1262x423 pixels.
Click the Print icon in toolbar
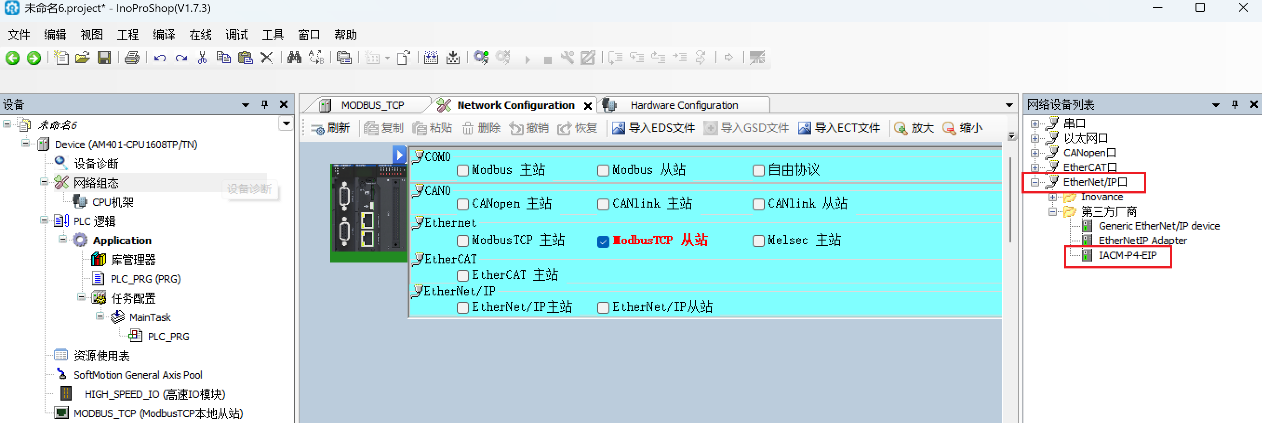click(x=131, y=58)
